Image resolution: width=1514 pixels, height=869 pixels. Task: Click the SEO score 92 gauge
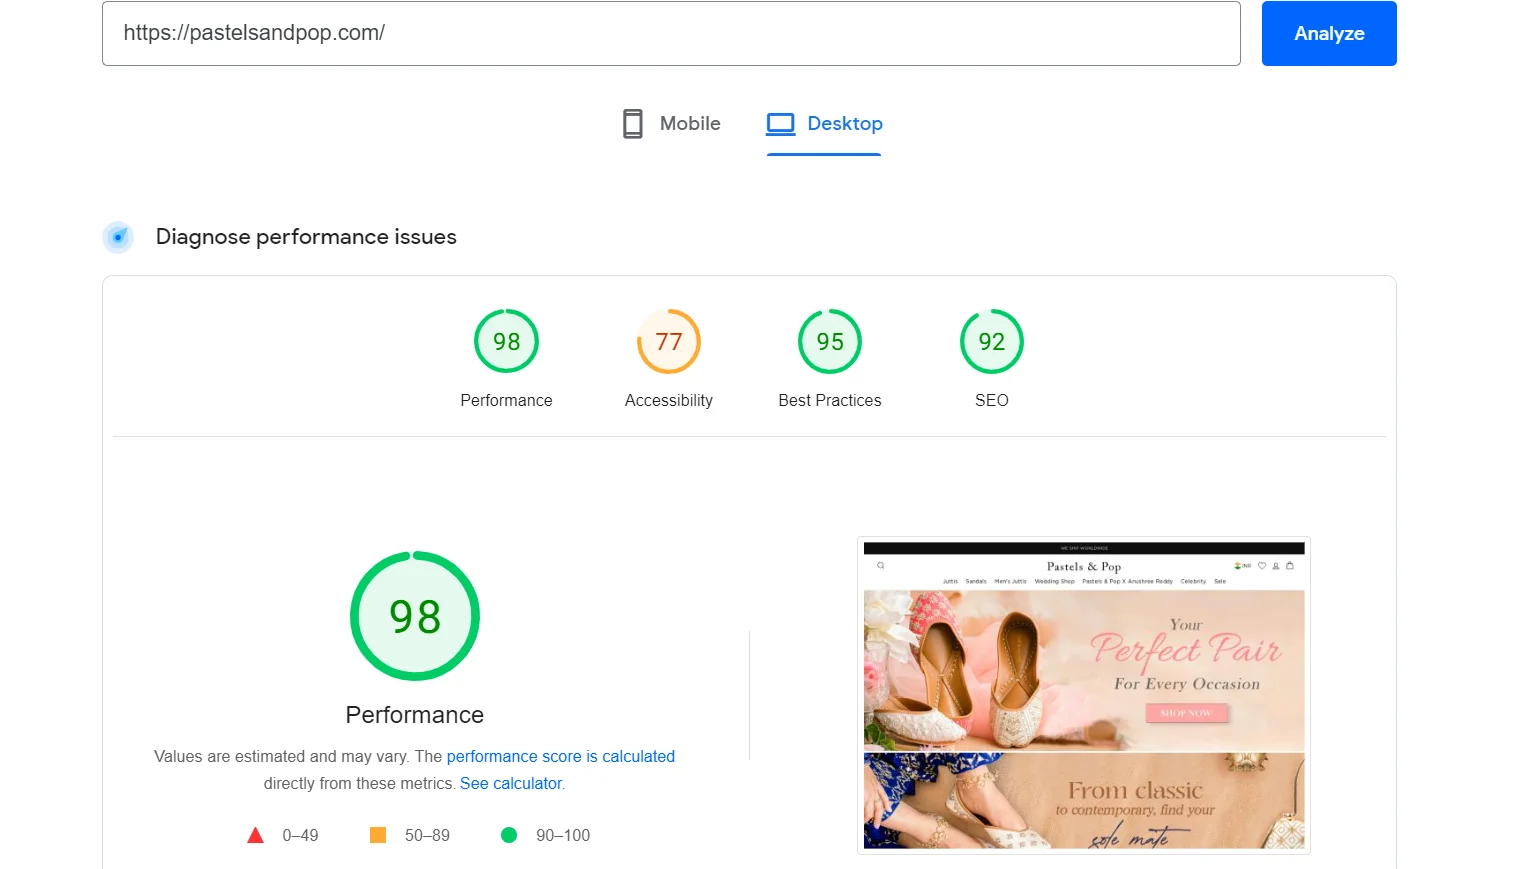[x=992, y=341]
